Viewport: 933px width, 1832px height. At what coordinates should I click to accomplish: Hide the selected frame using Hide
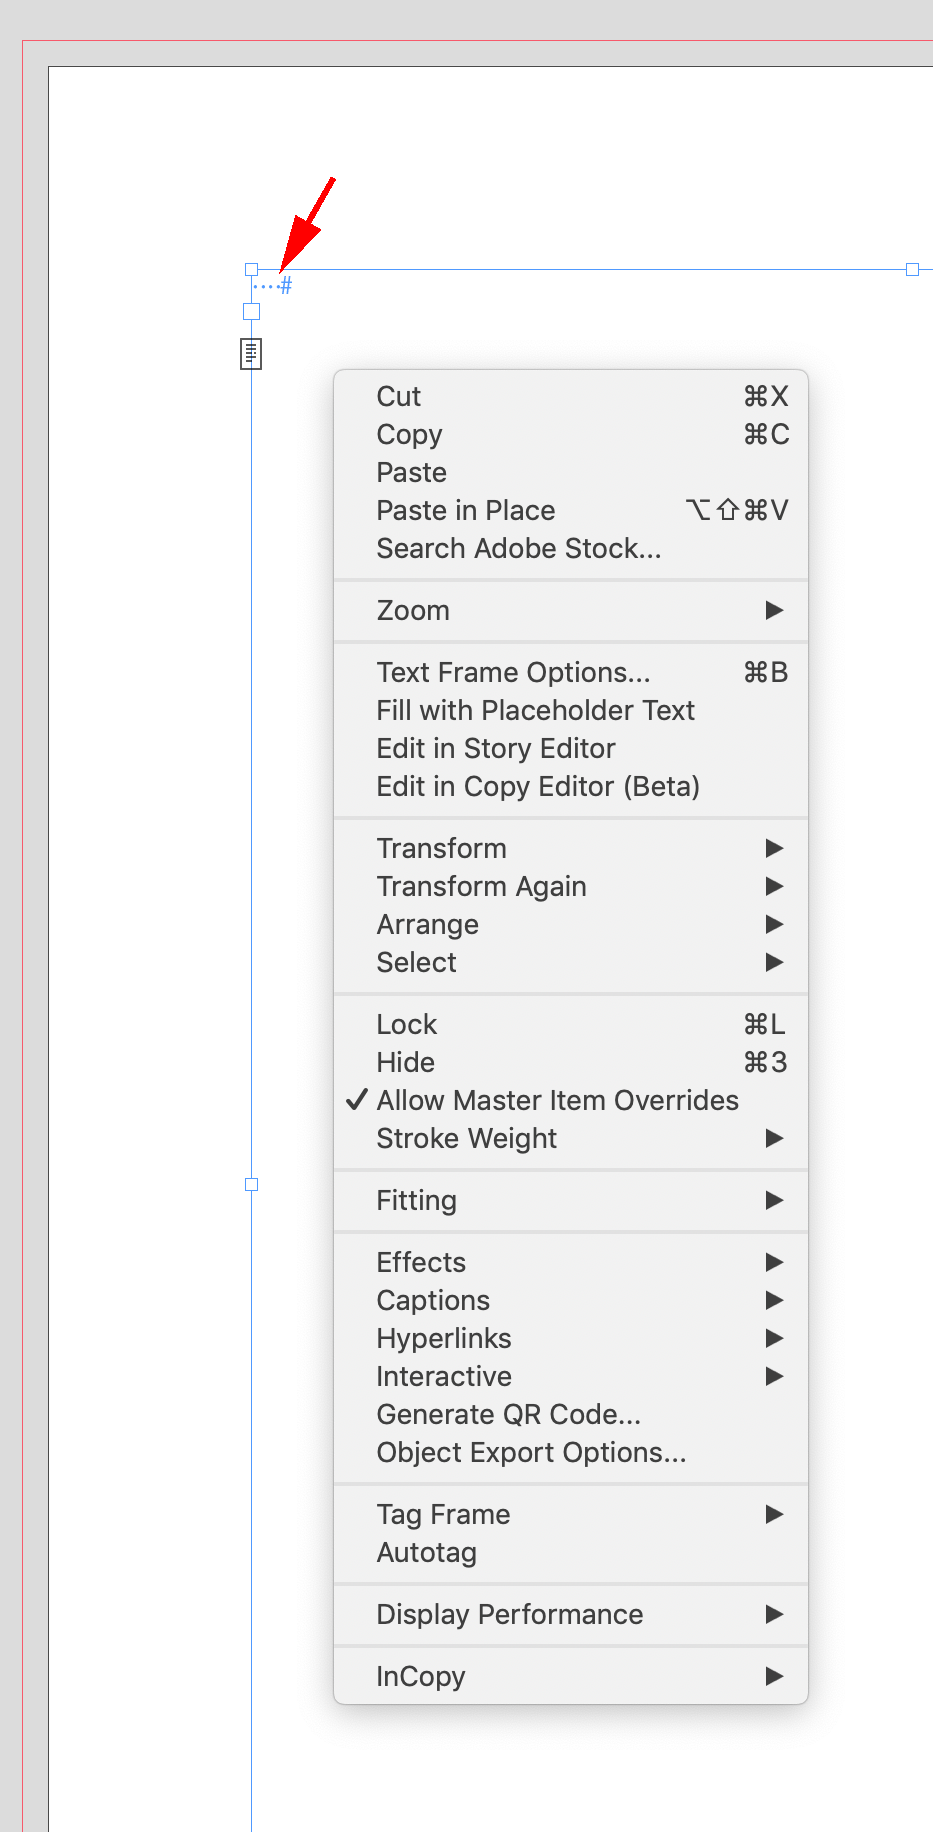click(406, 1062)
